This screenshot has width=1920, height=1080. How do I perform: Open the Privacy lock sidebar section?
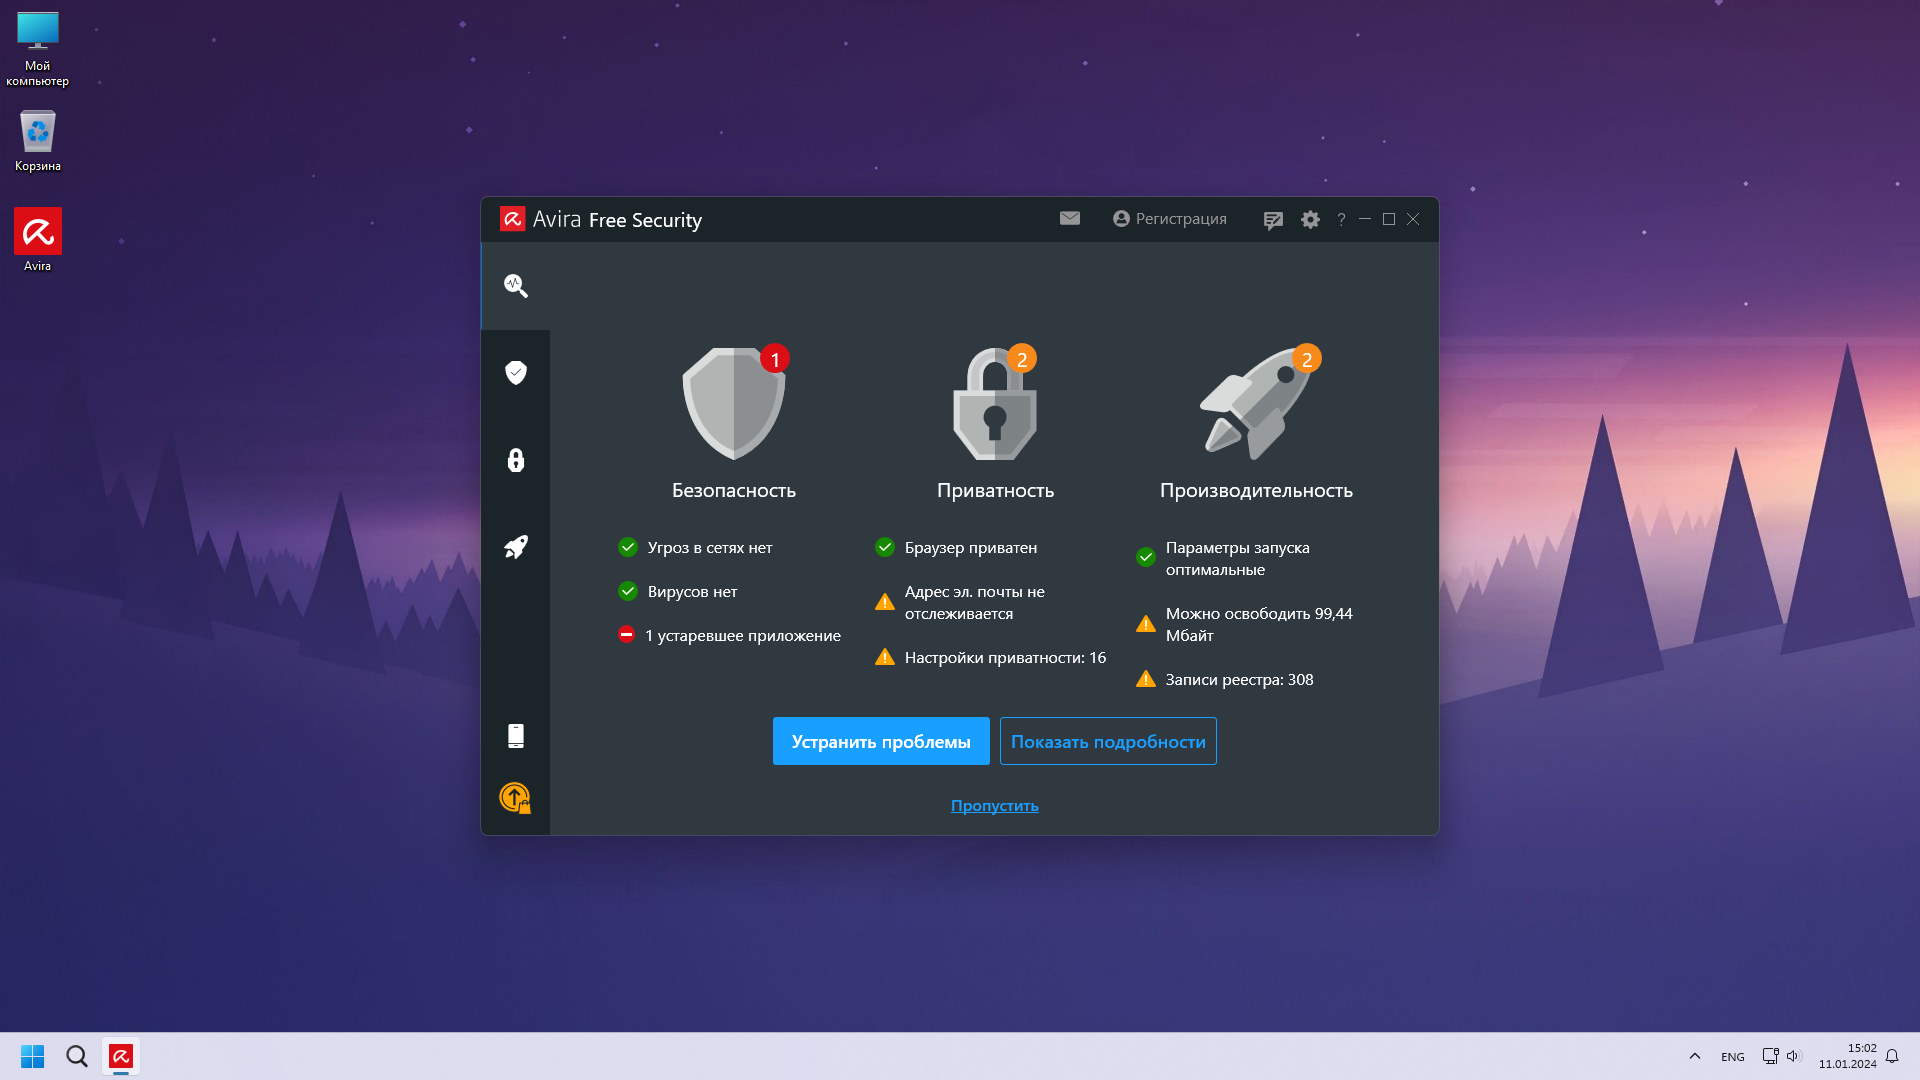coord(515,460)
